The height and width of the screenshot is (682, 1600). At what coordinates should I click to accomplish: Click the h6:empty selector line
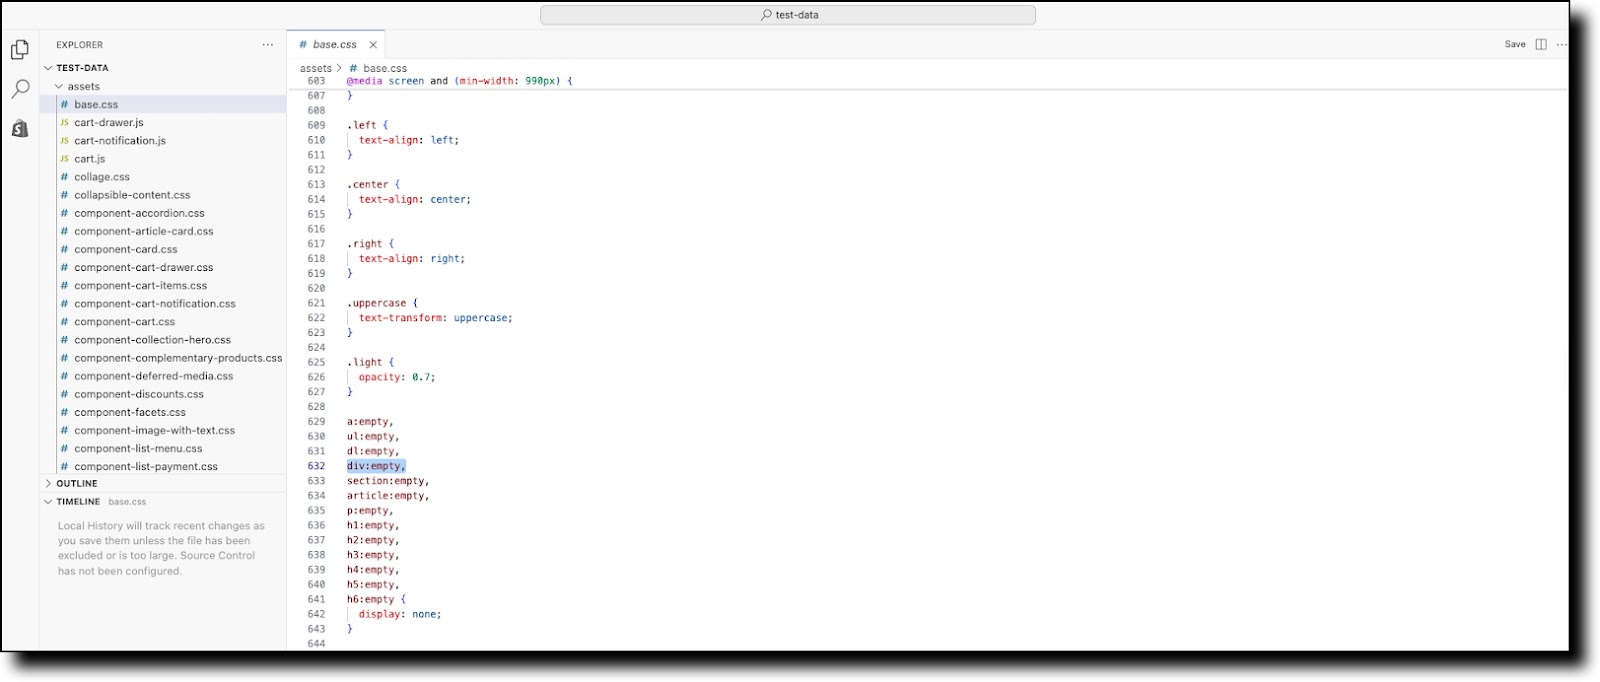coord(376,599)
